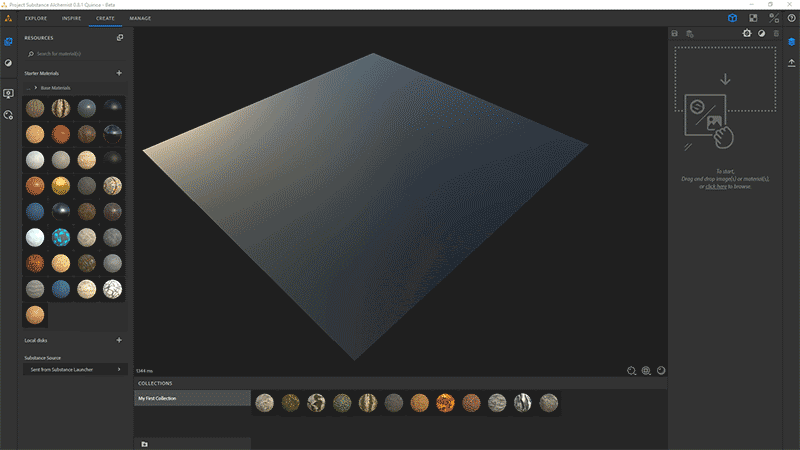Click the save material icon in right panel

(674, 34)
